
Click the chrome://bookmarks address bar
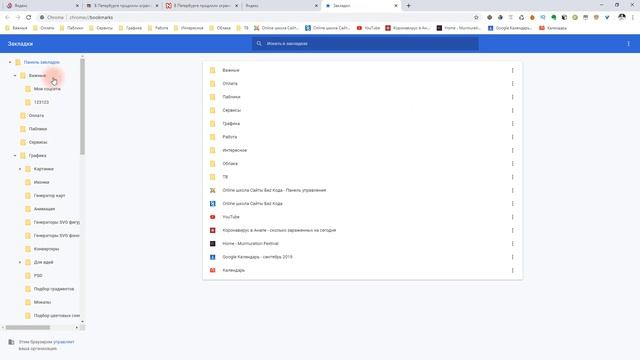pyautogui.click(x=257, y=18)
